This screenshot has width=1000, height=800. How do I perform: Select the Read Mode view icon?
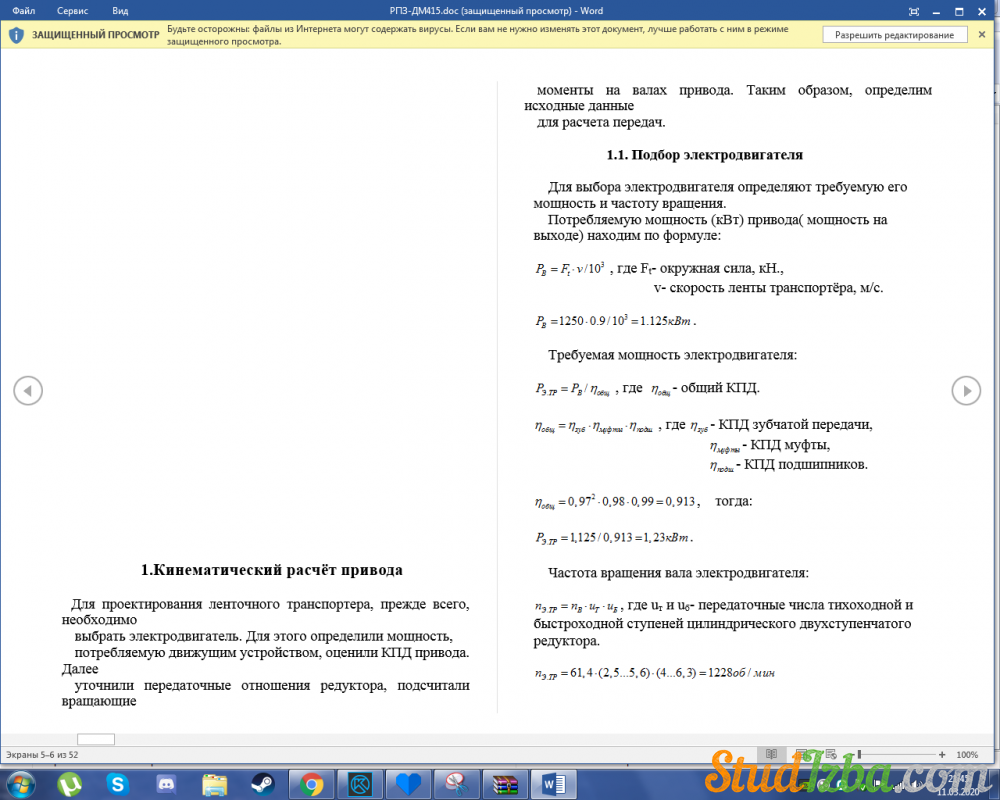point(772,754)
